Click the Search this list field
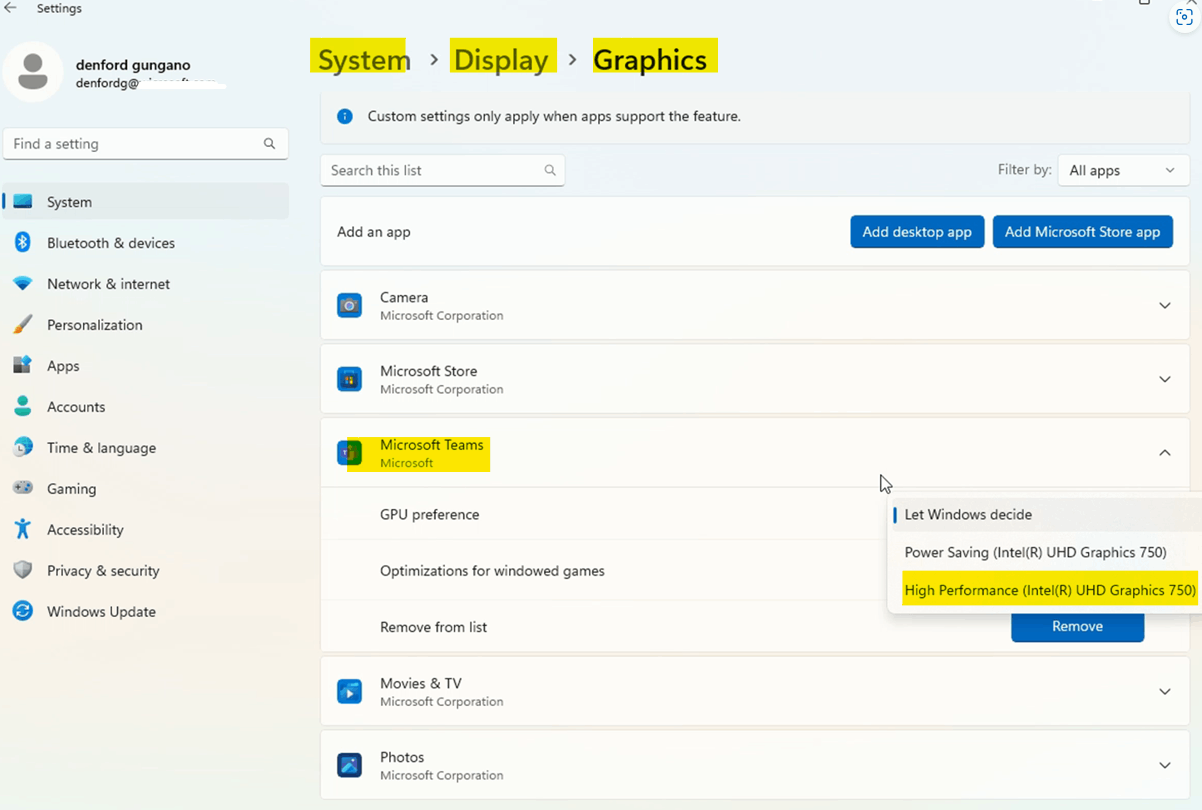Screen dimensions: 1202x810 442,170
